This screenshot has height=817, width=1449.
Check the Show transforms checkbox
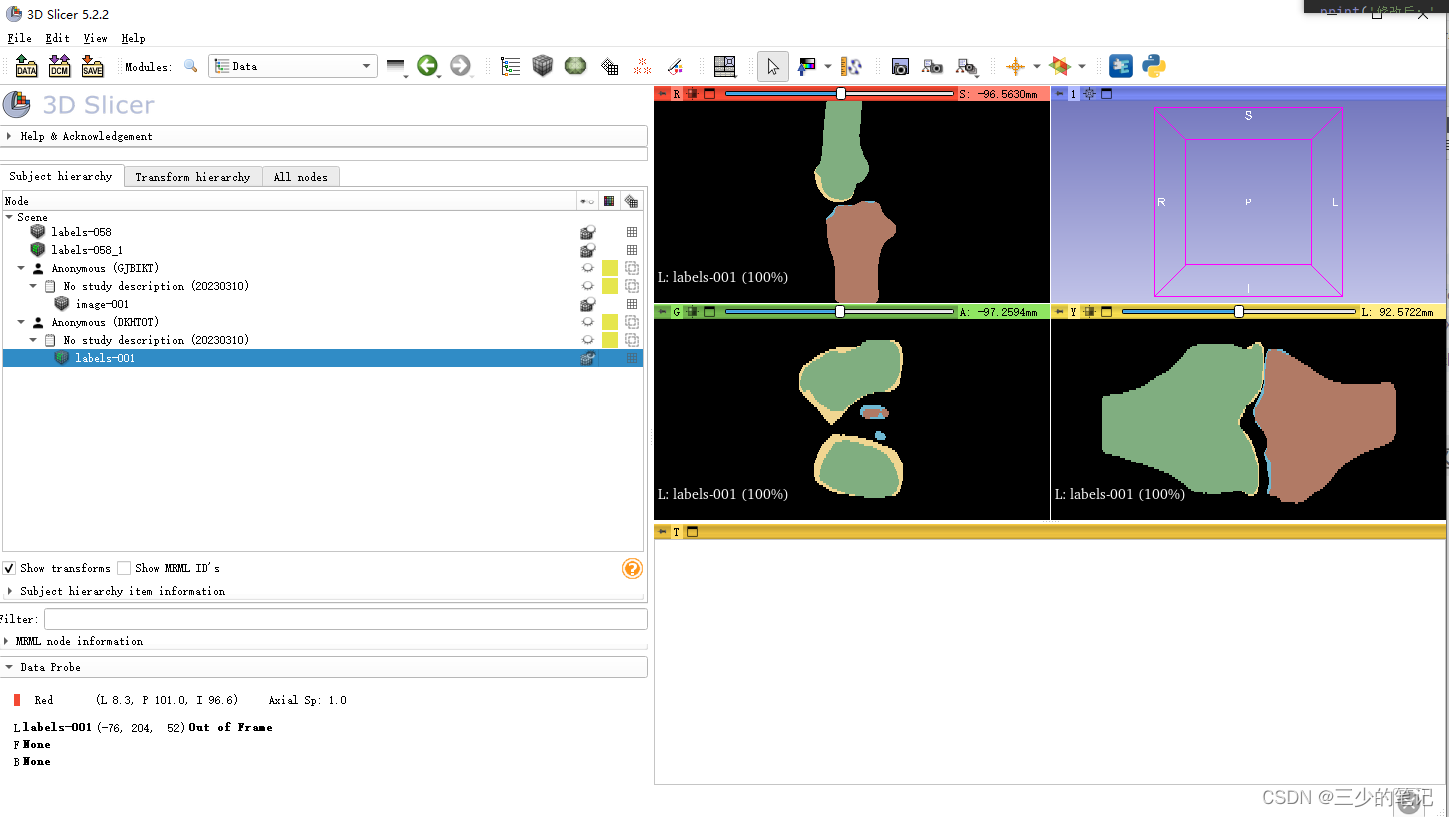pyautogui.click(x=9, y=568)
